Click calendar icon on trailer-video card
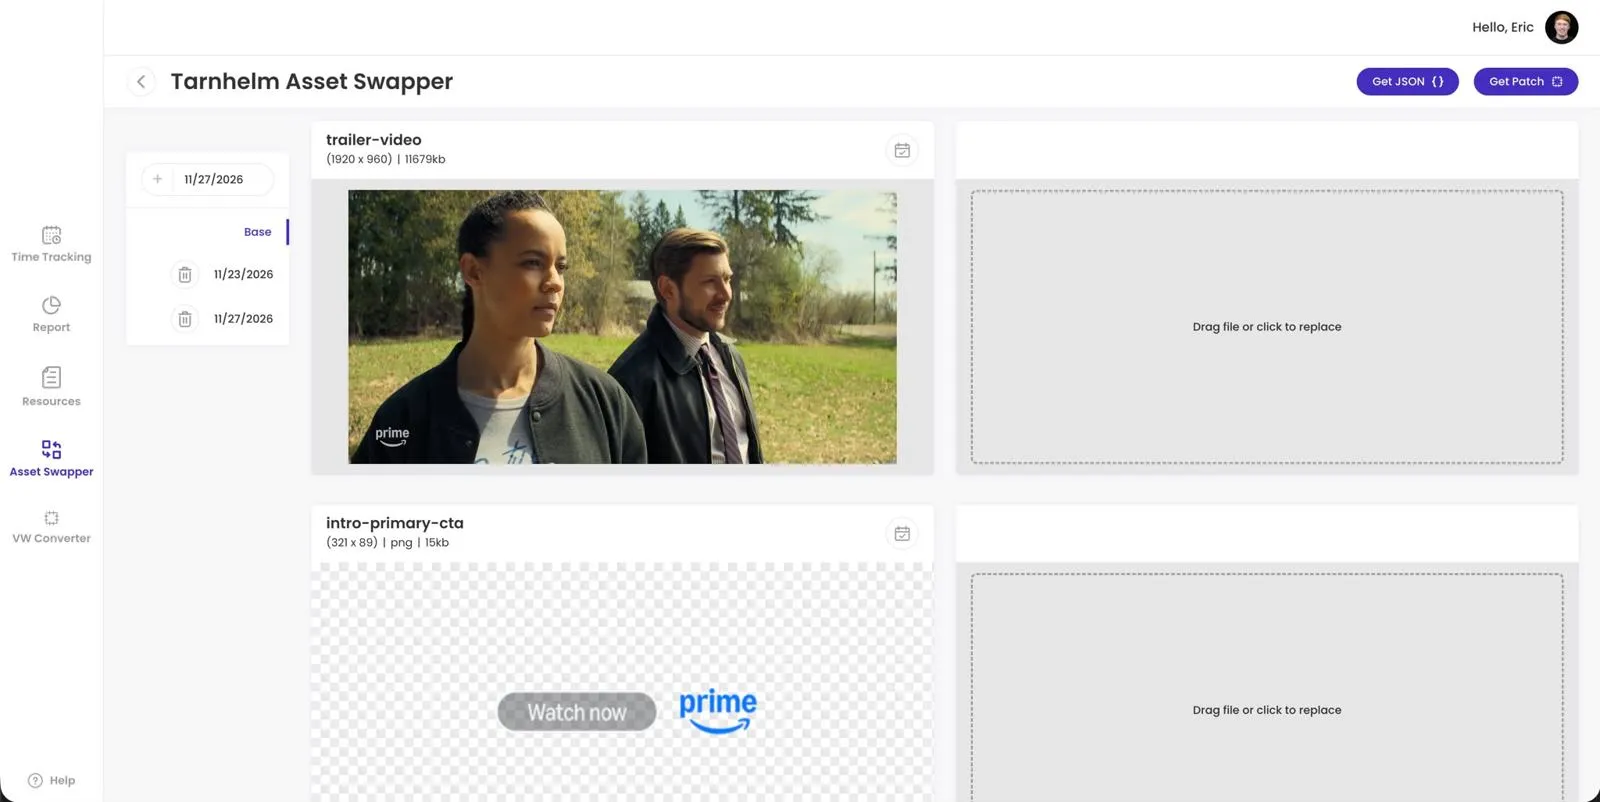Image resolution: width=1600 pixels, height=802 pixels. pos(902,150)
